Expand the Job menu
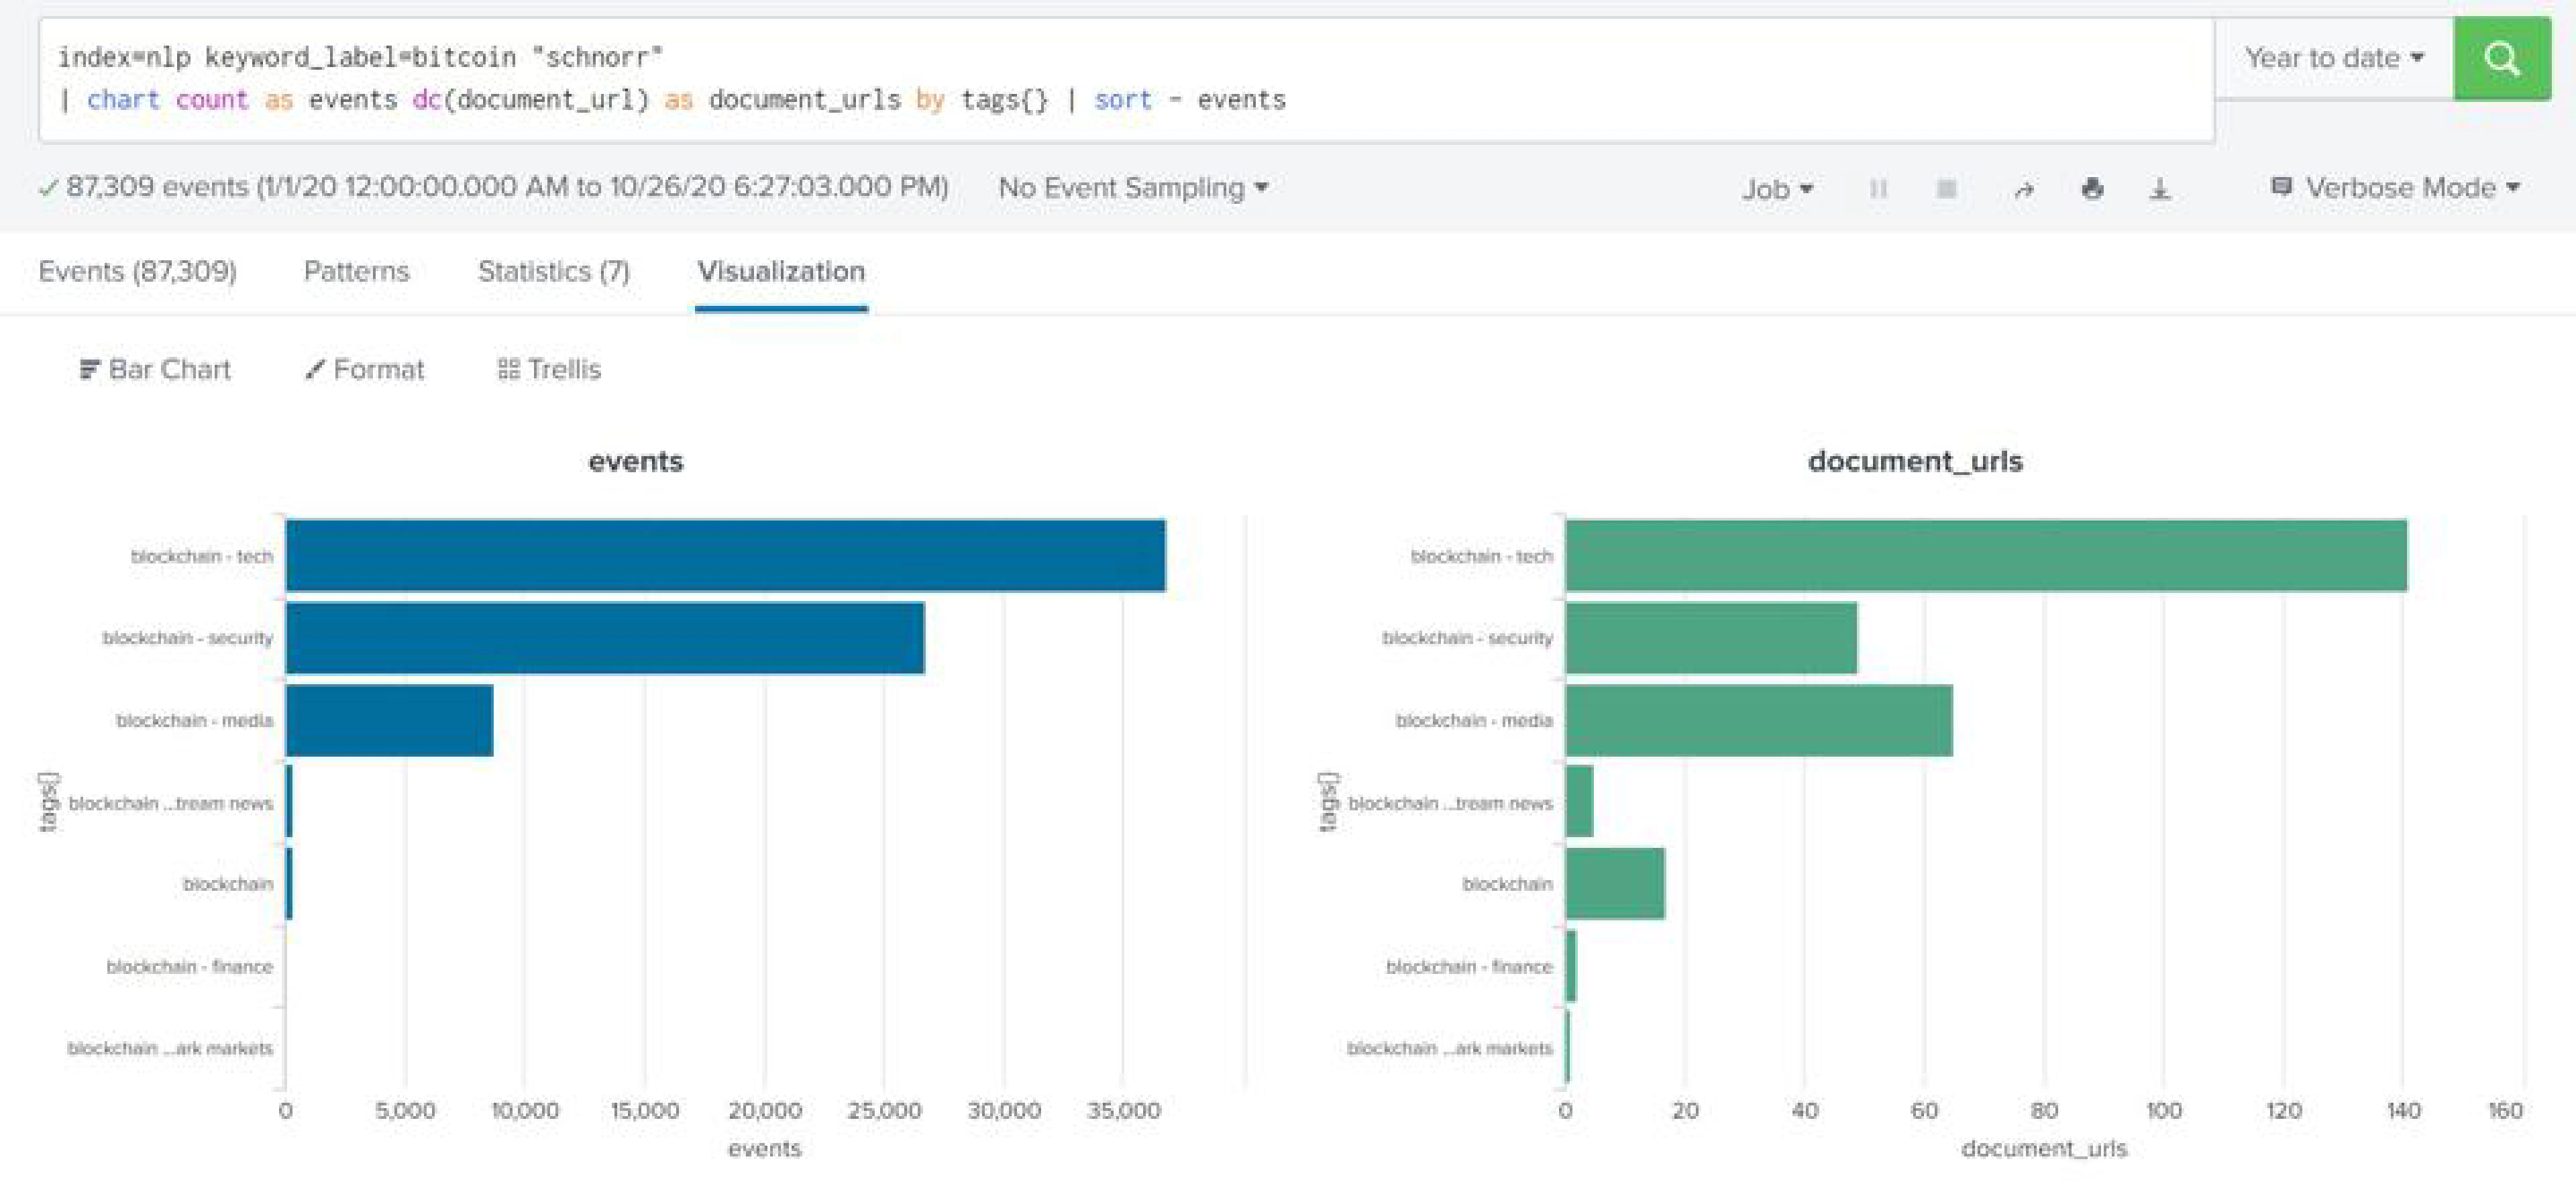Viewport: 2576px width, 1194px height. tap(1777, 189)
